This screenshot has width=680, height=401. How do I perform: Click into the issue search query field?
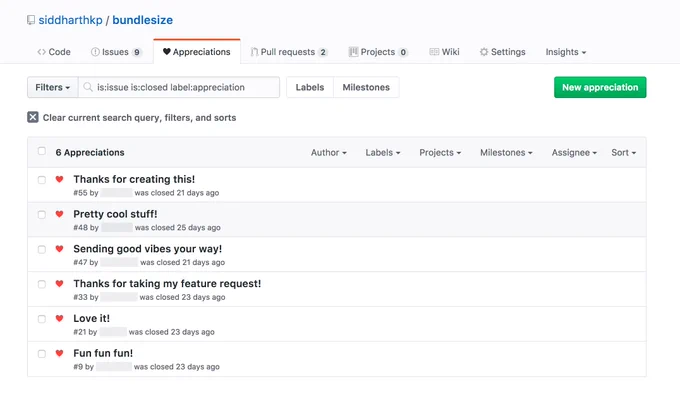coord(179,87)
